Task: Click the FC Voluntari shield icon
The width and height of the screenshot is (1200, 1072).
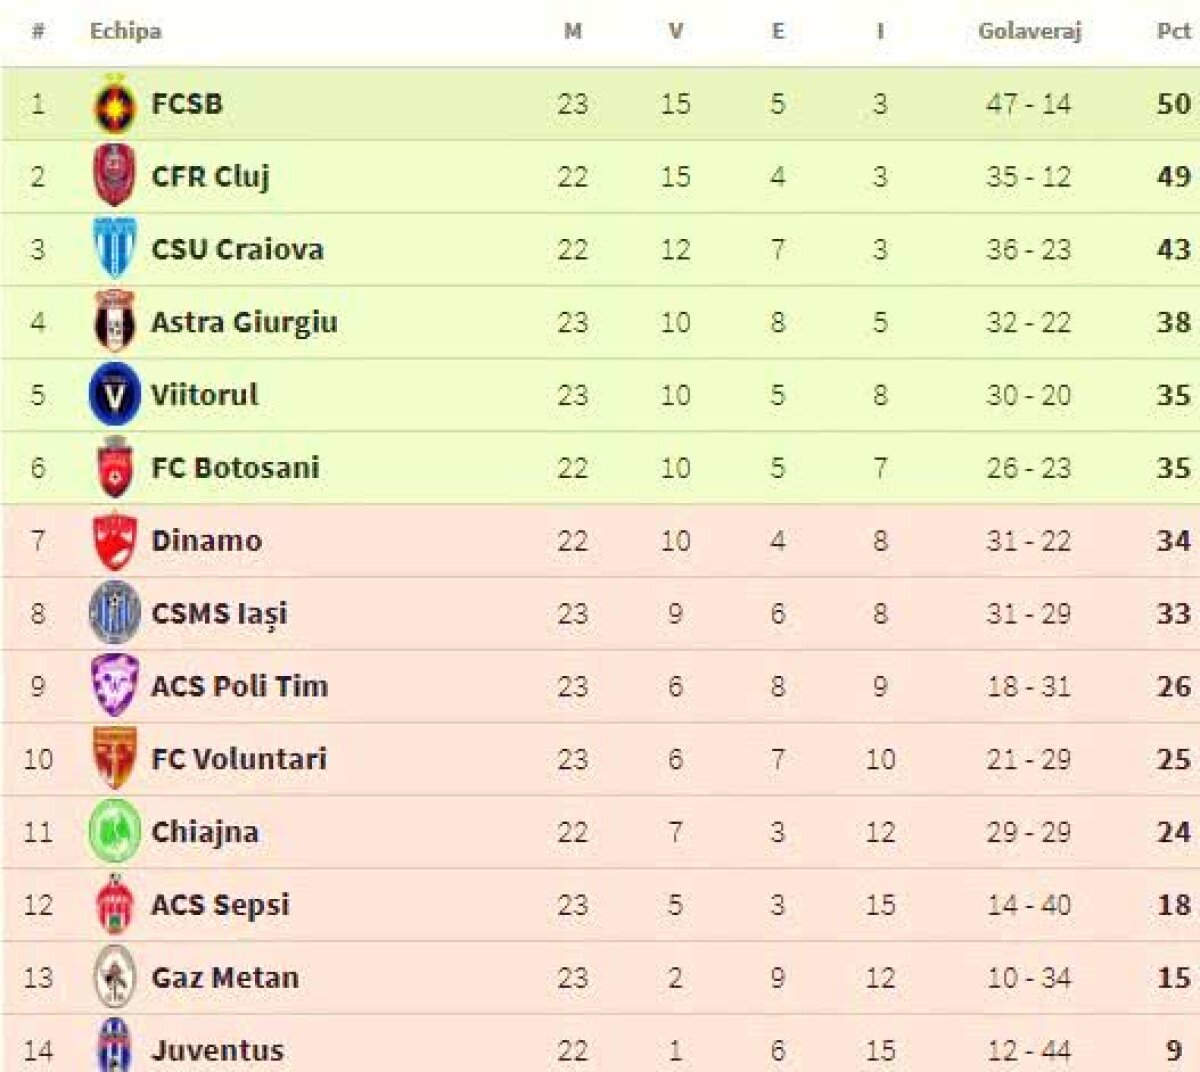Action: 115,759
